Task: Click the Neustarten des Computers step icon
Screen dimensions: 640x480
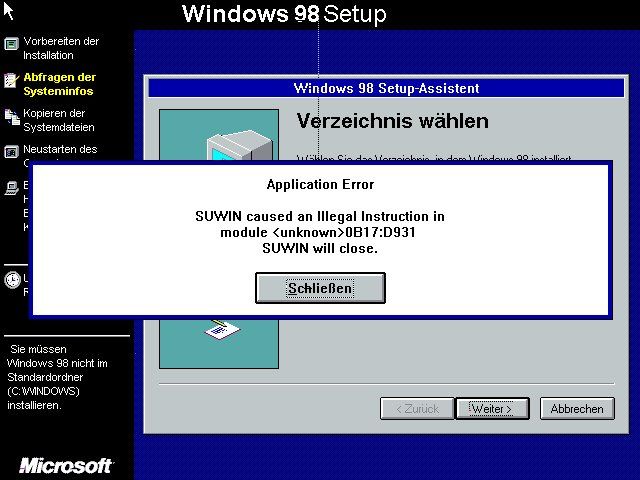Action: (11, 151)
